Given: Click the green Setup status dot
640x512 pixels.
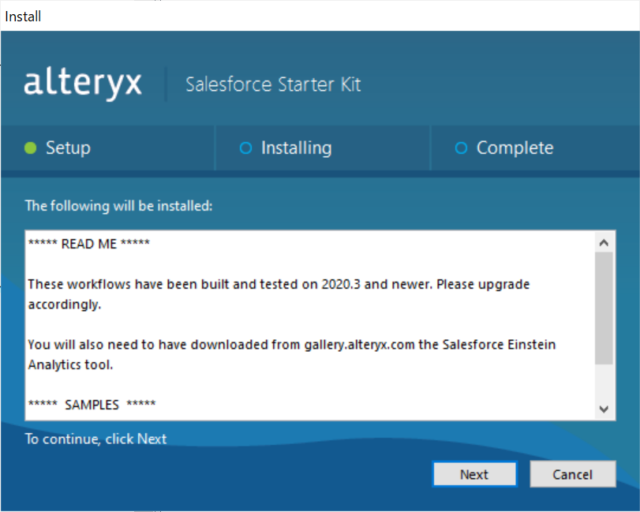Looking at the screenshot, I should pos(31,148).
